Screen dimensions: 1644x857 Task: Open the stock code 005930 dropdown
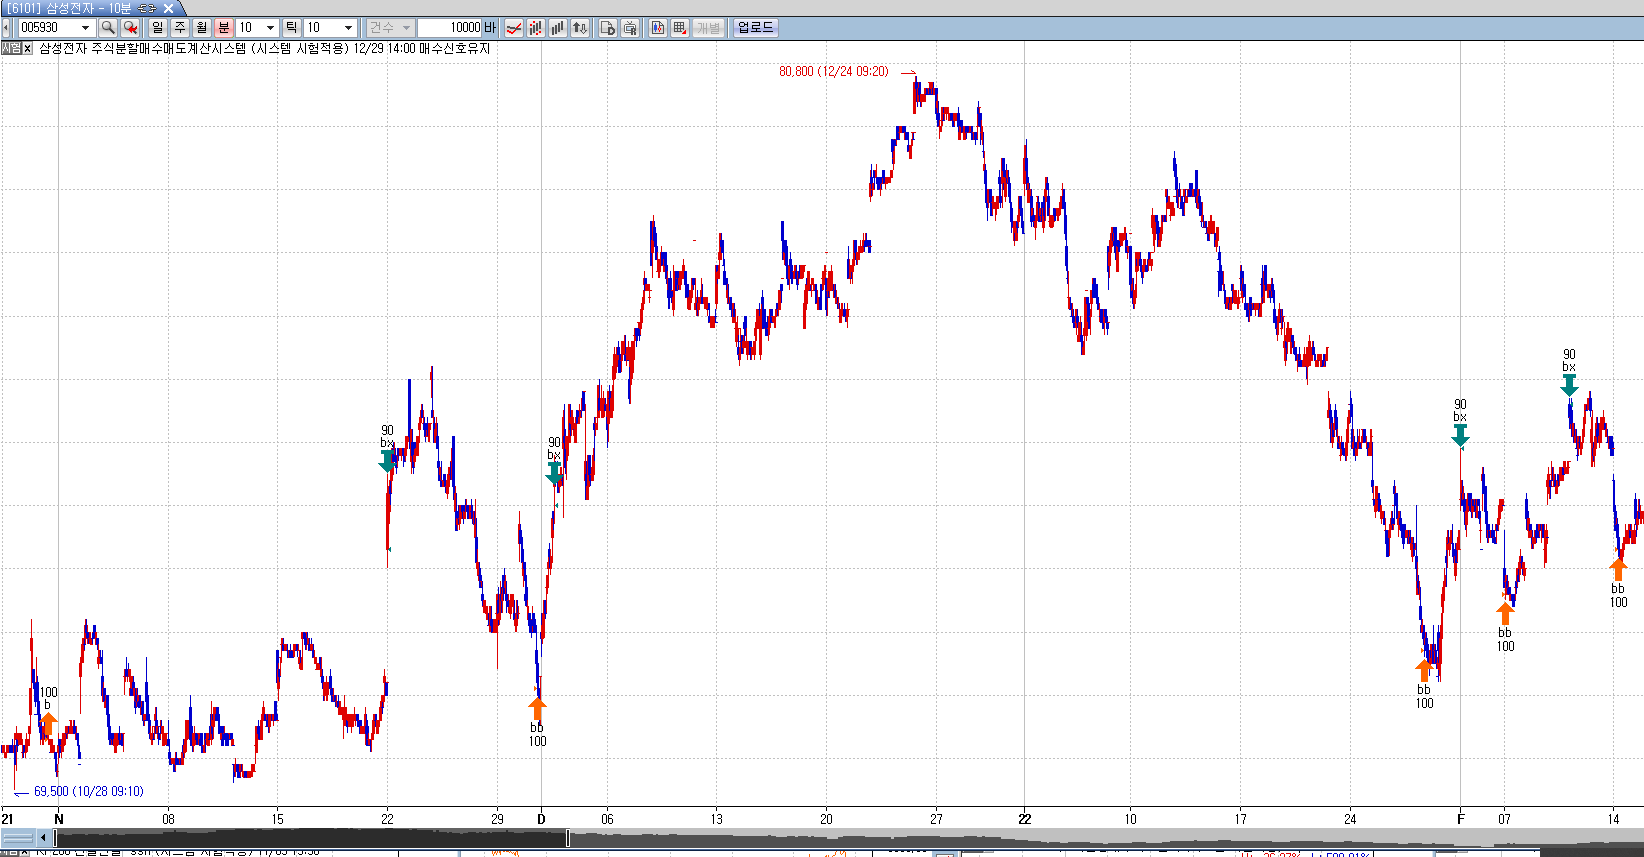click(x=85, y=28)
